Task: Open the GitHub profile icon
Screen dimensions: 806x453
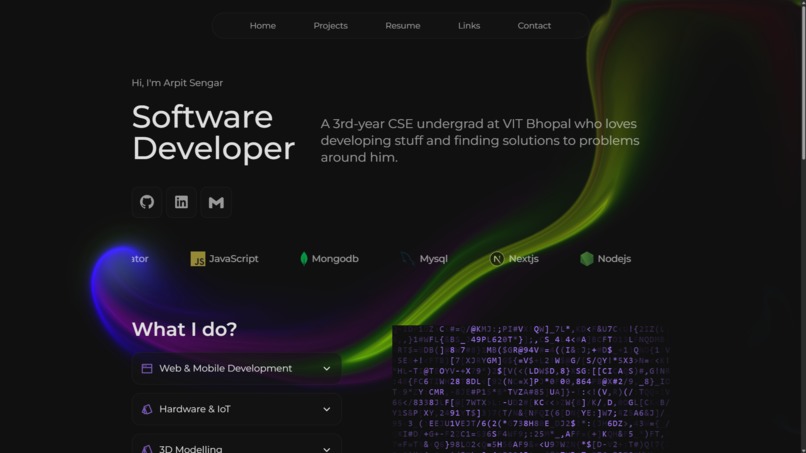Action: pos(147,202)
